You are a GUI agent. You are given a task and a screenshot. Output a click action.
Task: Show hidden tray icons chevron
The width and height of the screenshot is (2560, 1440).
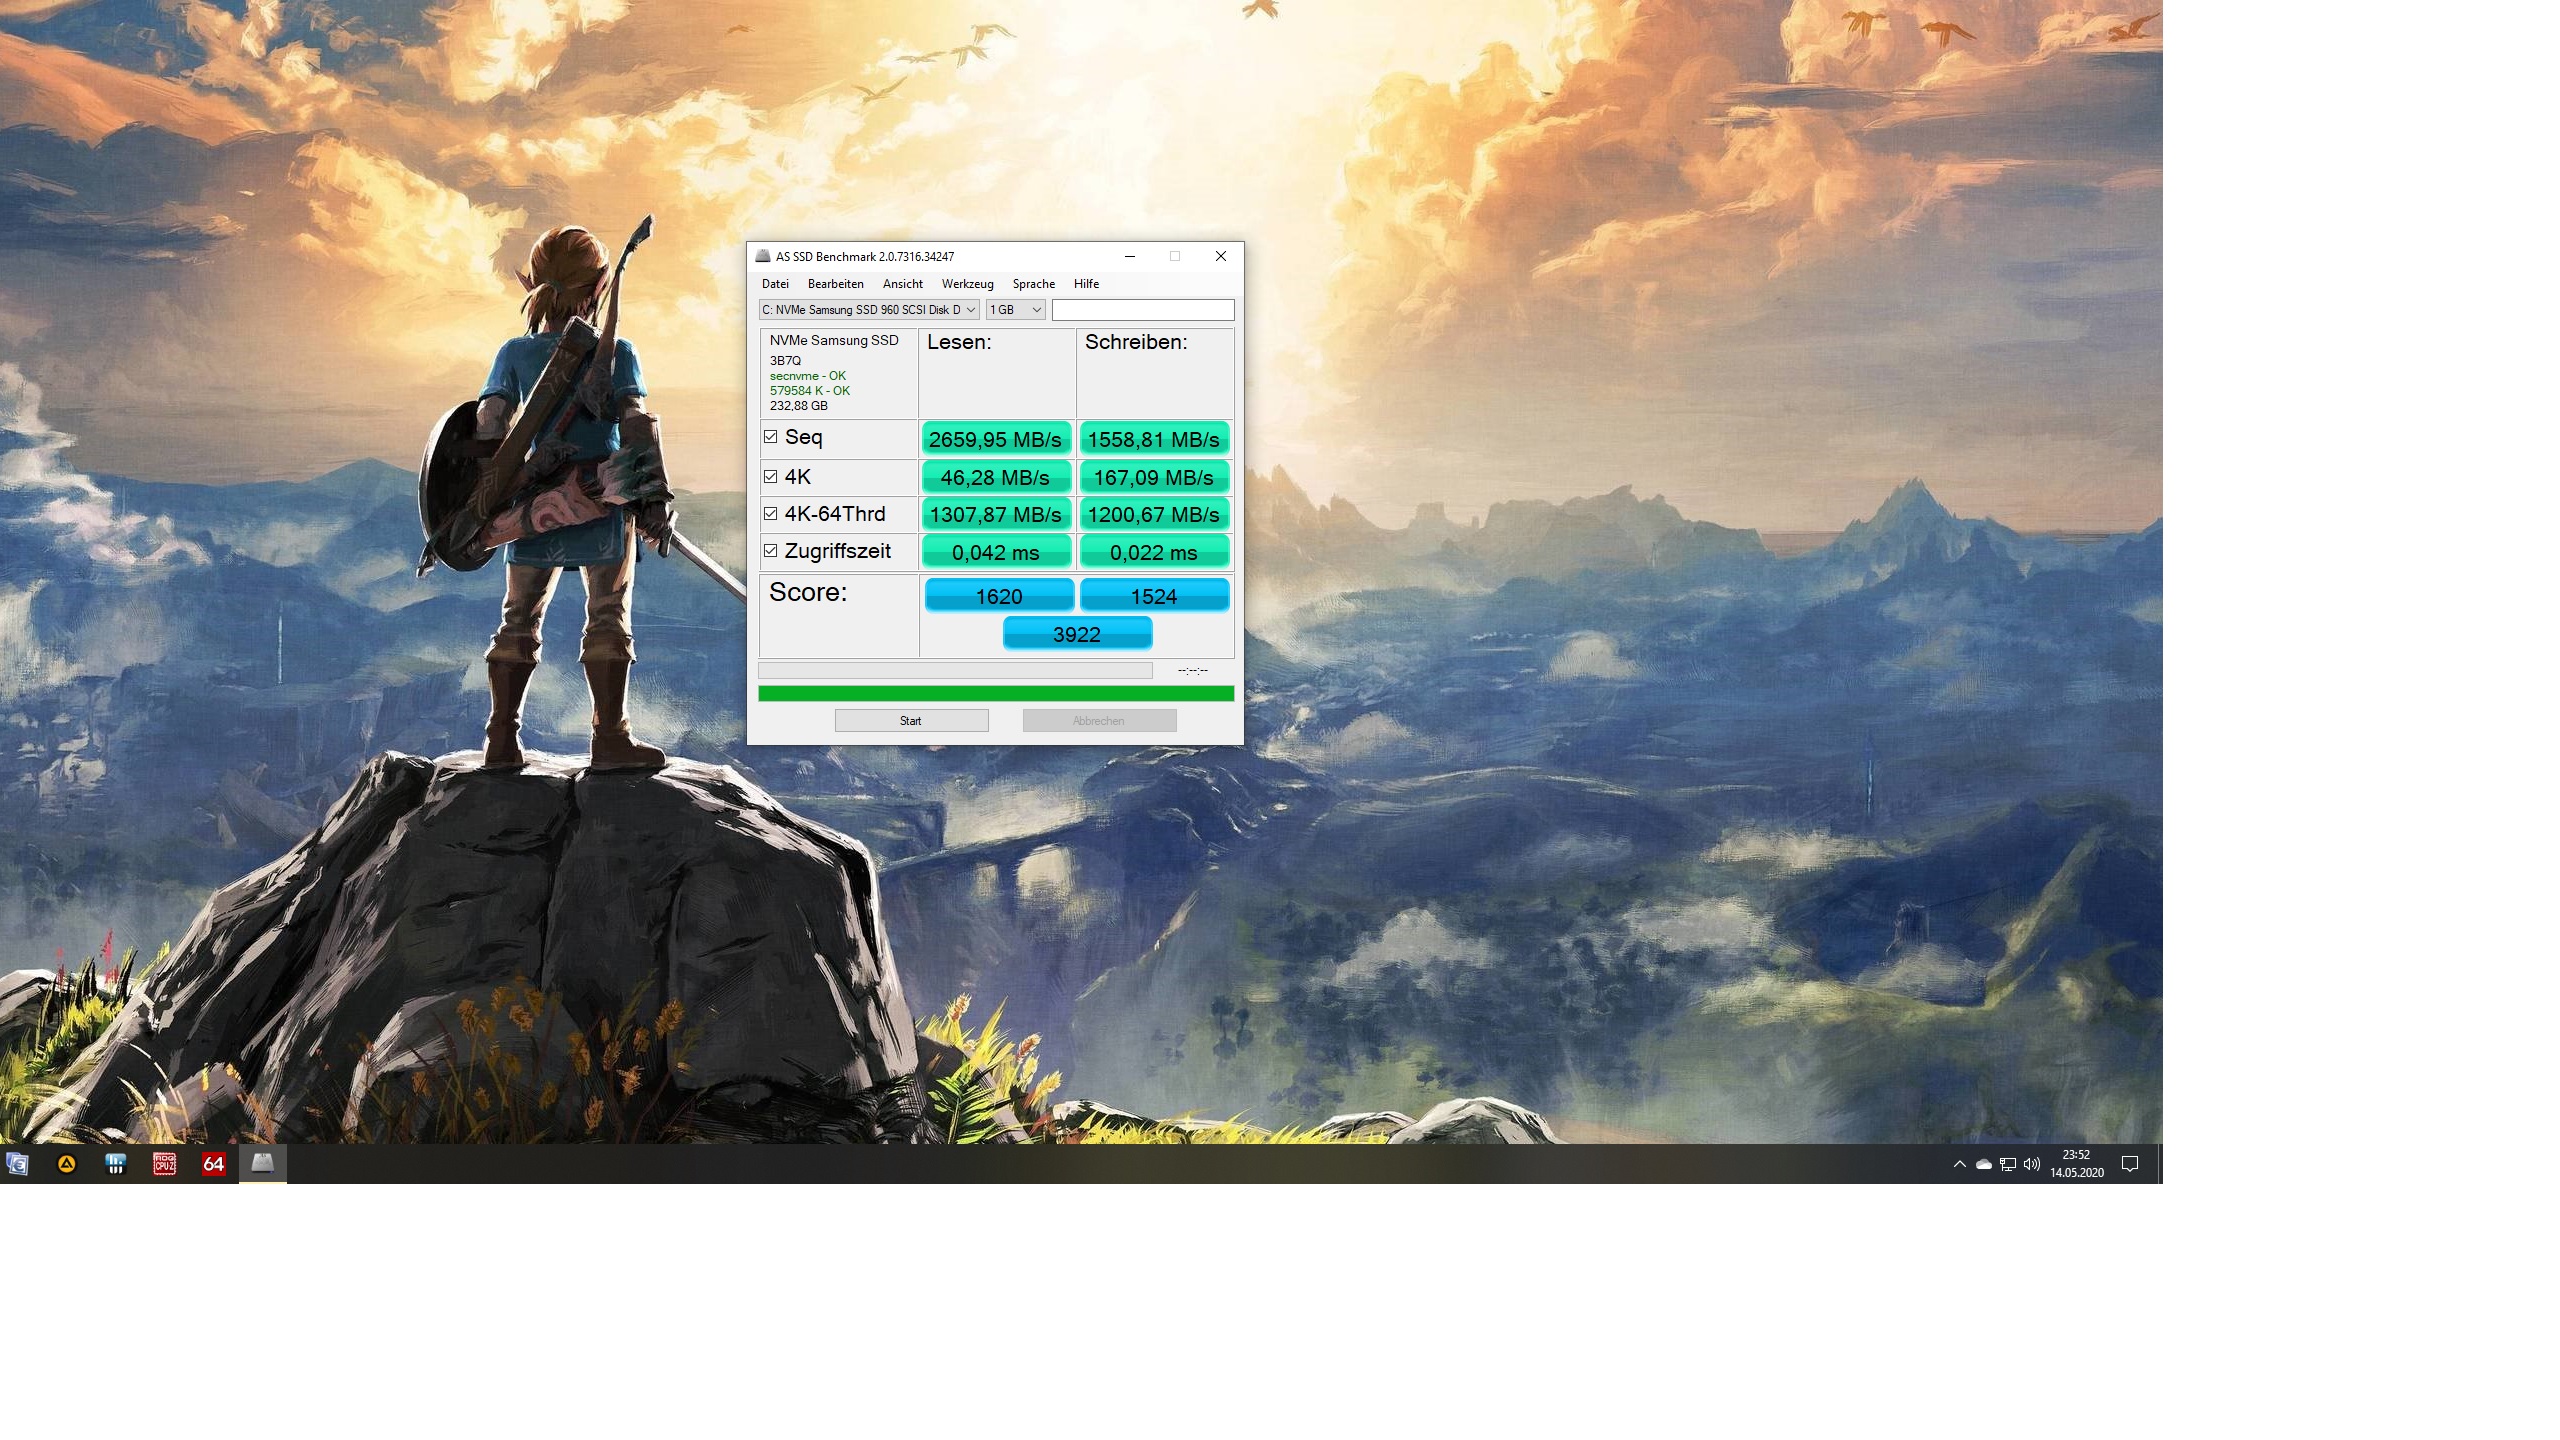[x=1959, y=1164]
